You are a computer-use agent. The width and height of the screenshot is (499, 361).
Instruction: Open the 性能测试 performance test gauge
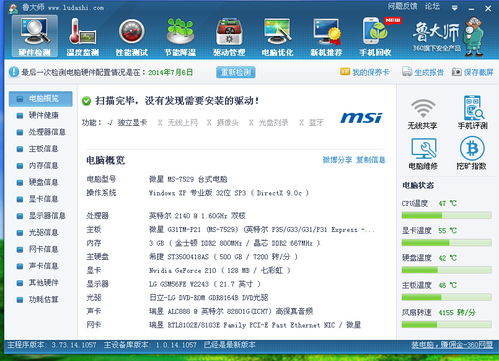click(131, 36)
